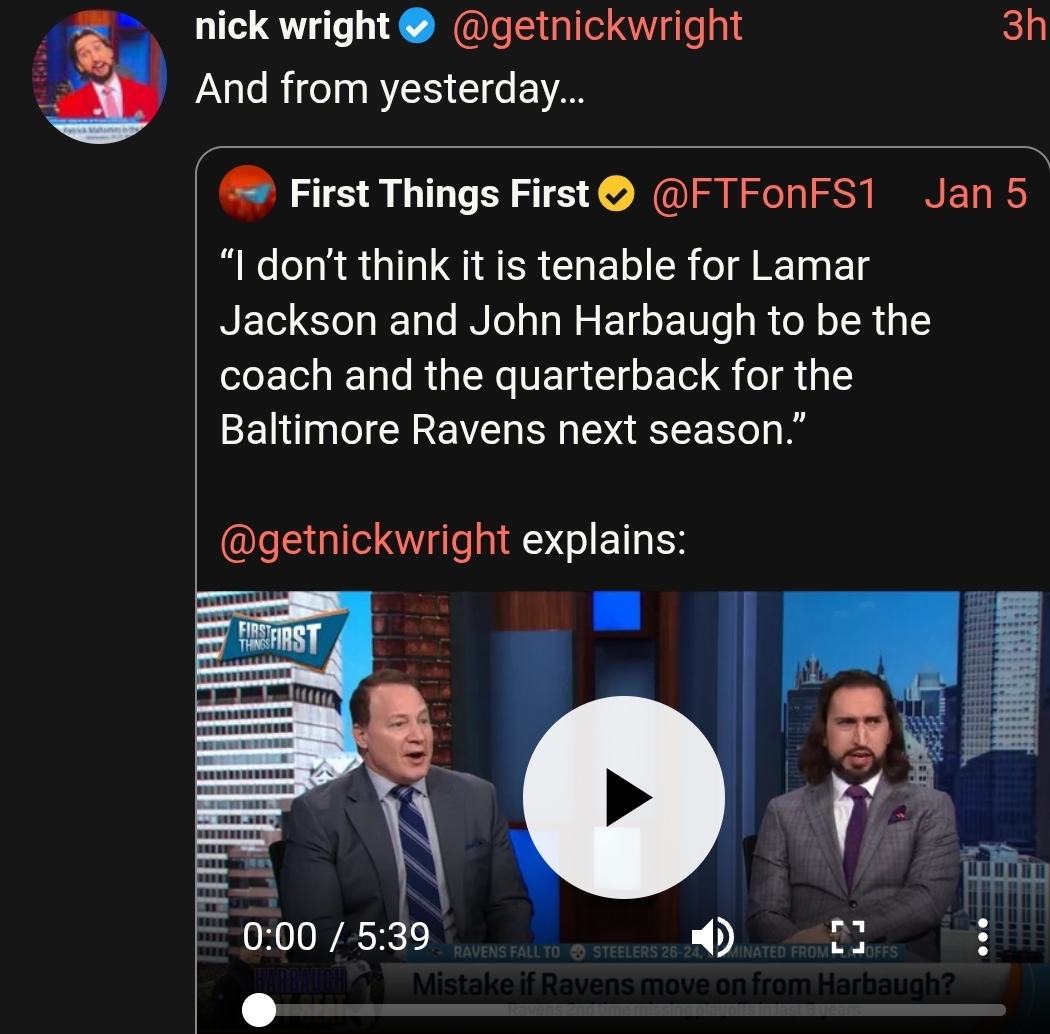This screenshot has height=1034, width=1050.
Task: Click nick wright's blue verified badge
Action: (417, 27)
